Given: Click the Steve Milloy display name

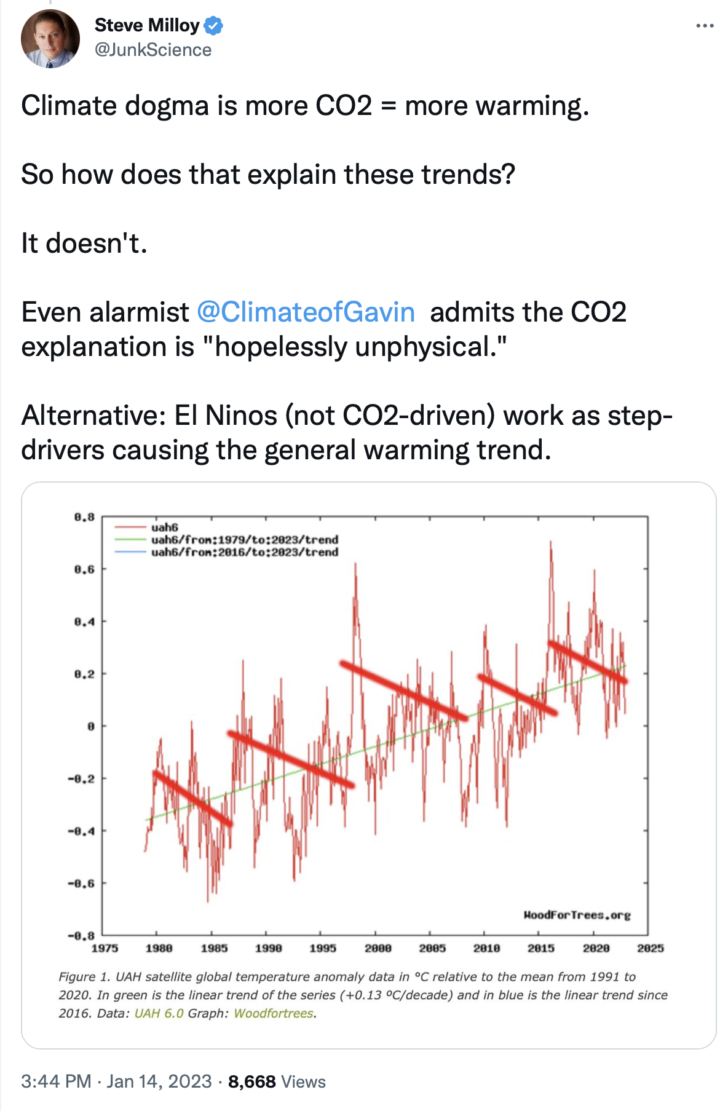Looking at the screenshot, I should 147,26.
